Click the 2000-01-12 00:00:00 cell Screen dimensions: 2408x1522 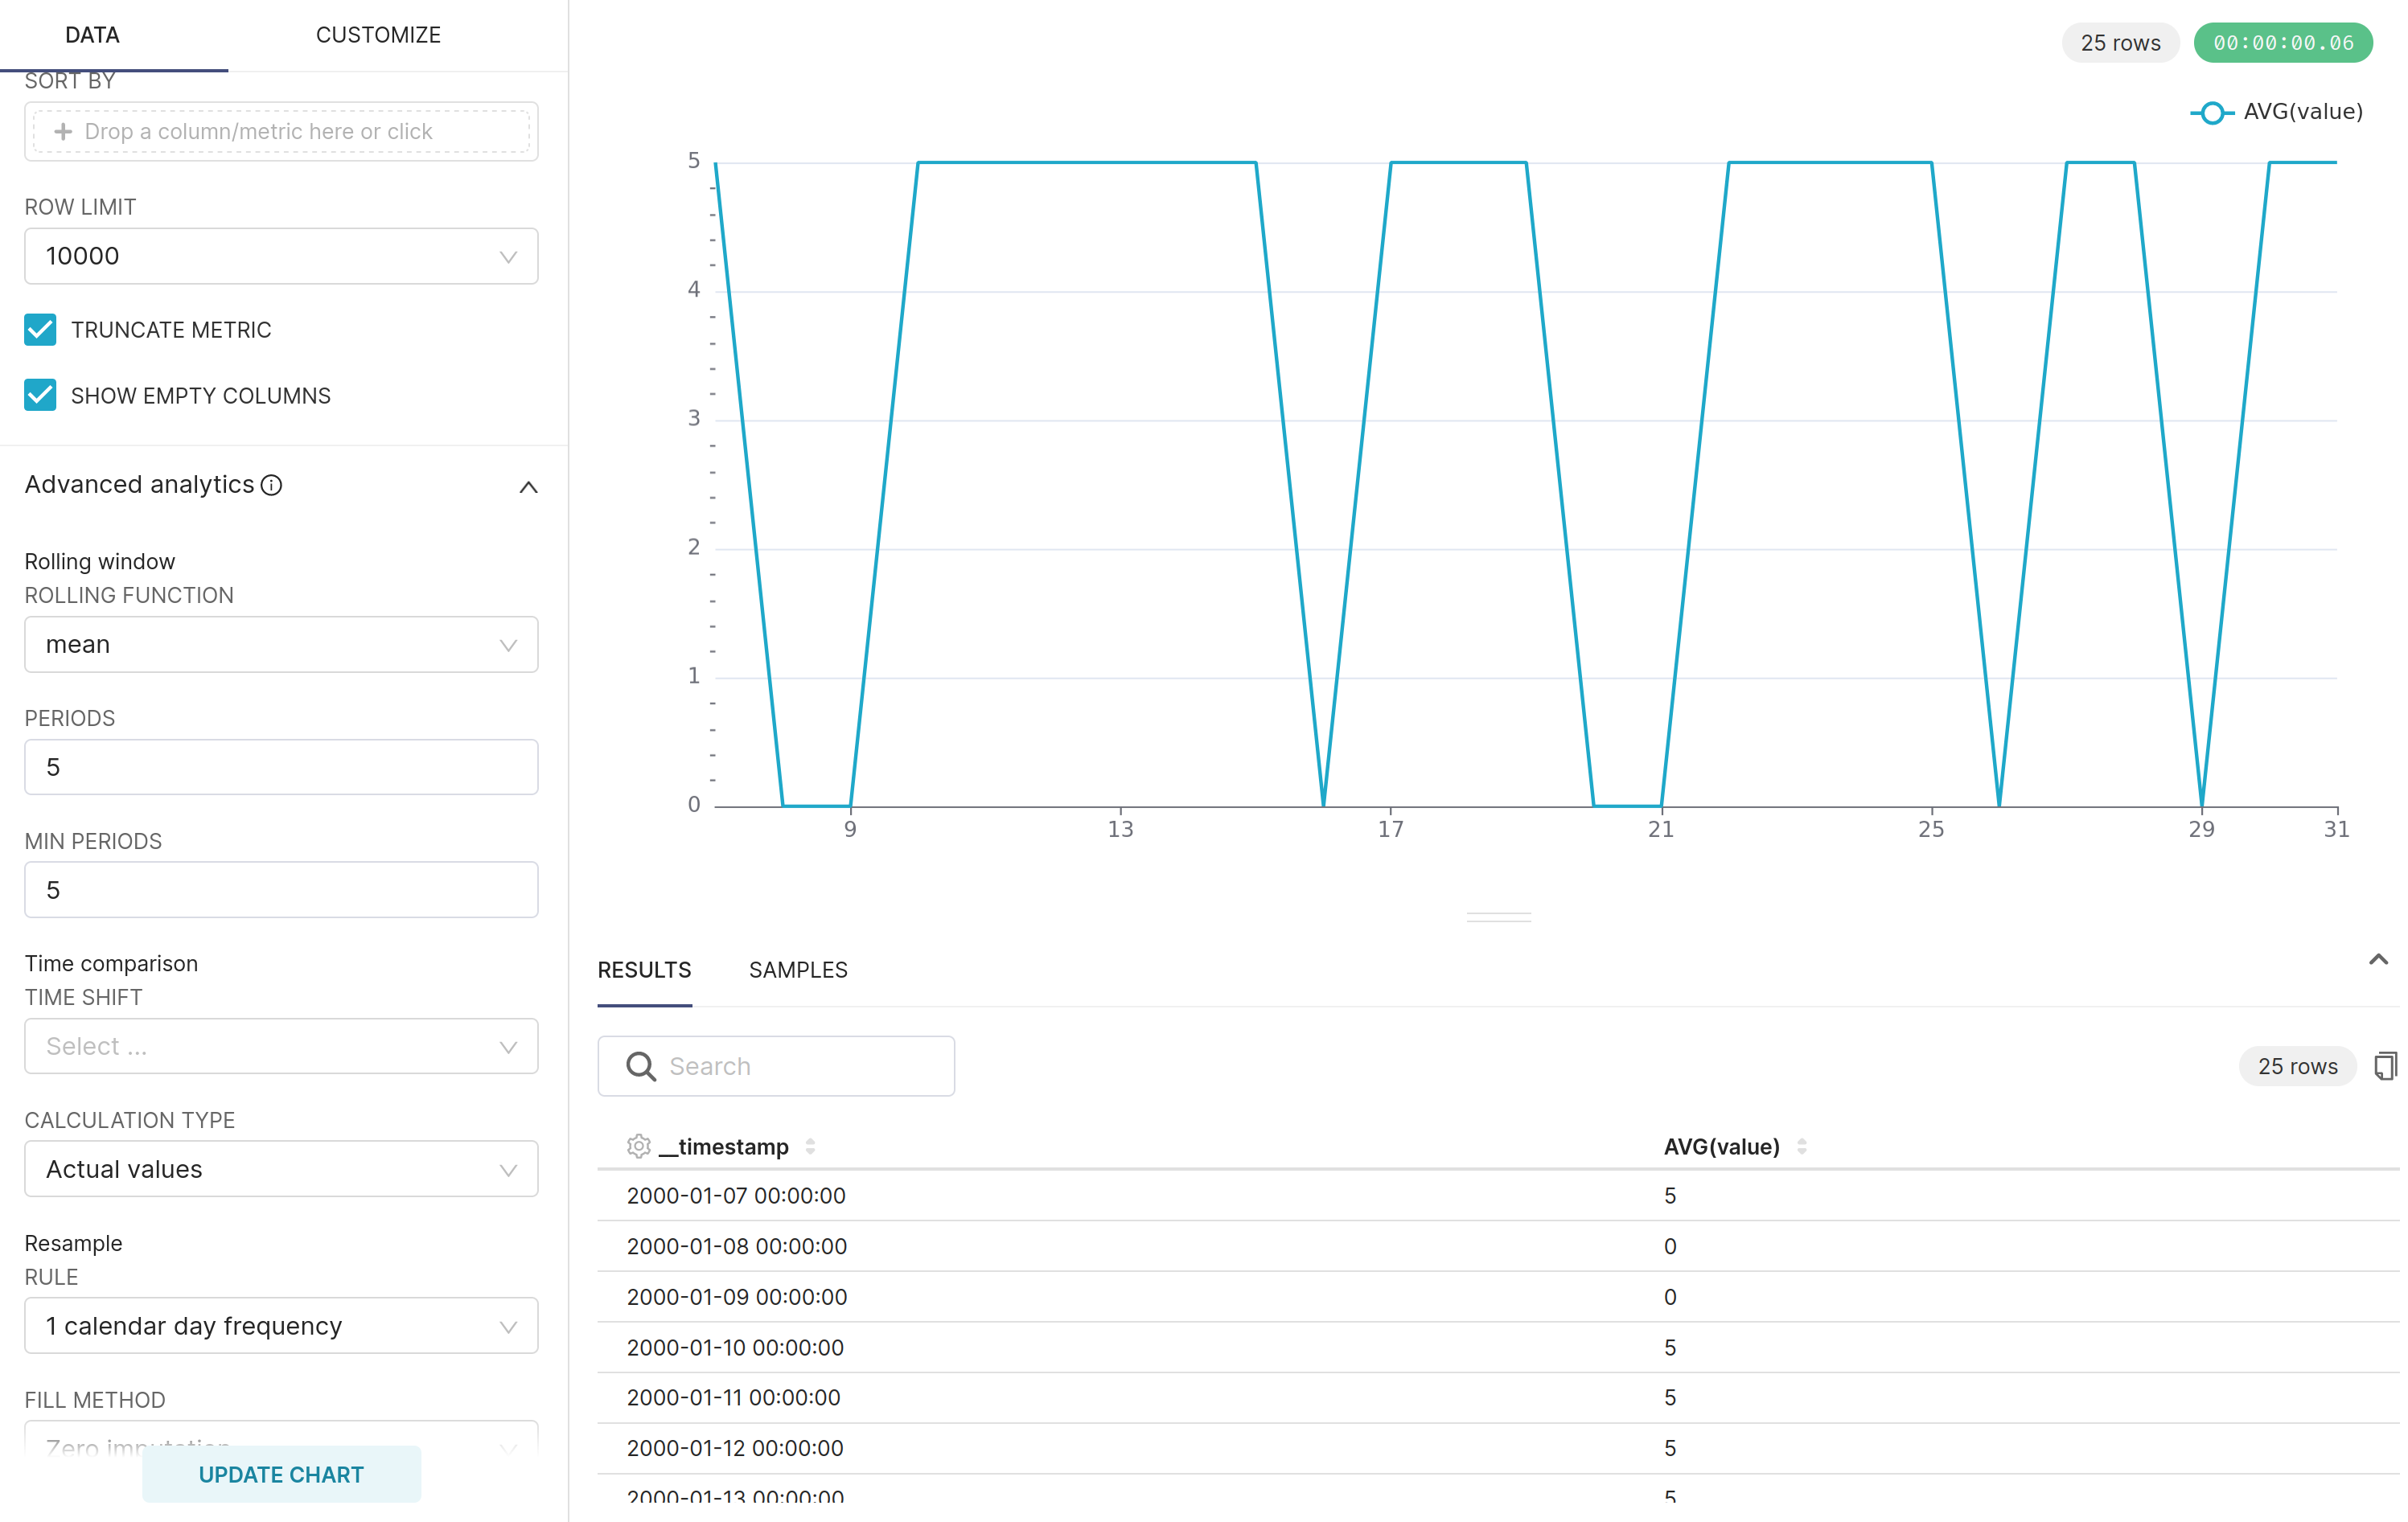pyautogui.click(x=735, y=1449)
